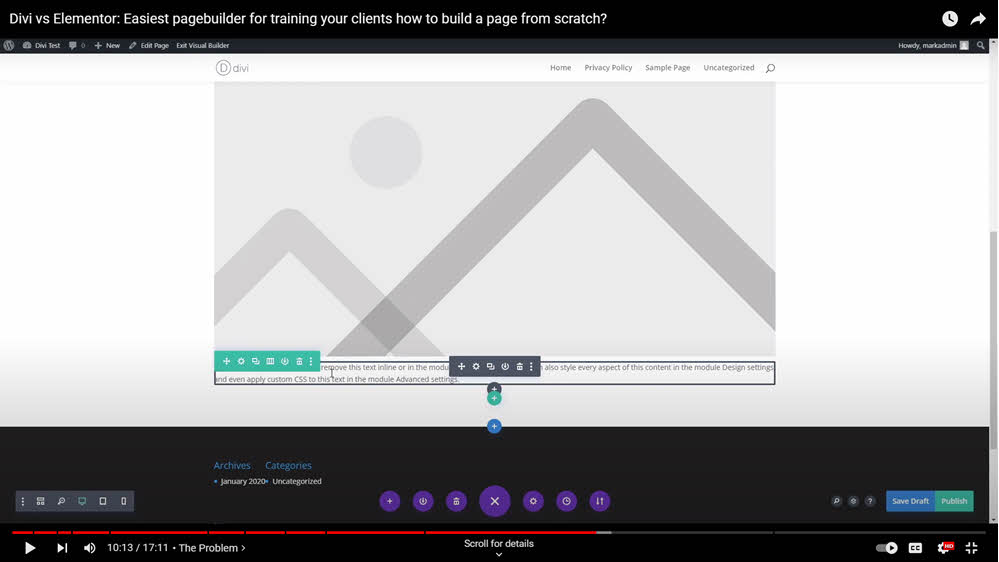Delete the row using green toolbar trash
Image resolution: width=999 pixels, height=562 pixels.
(299, 361)
